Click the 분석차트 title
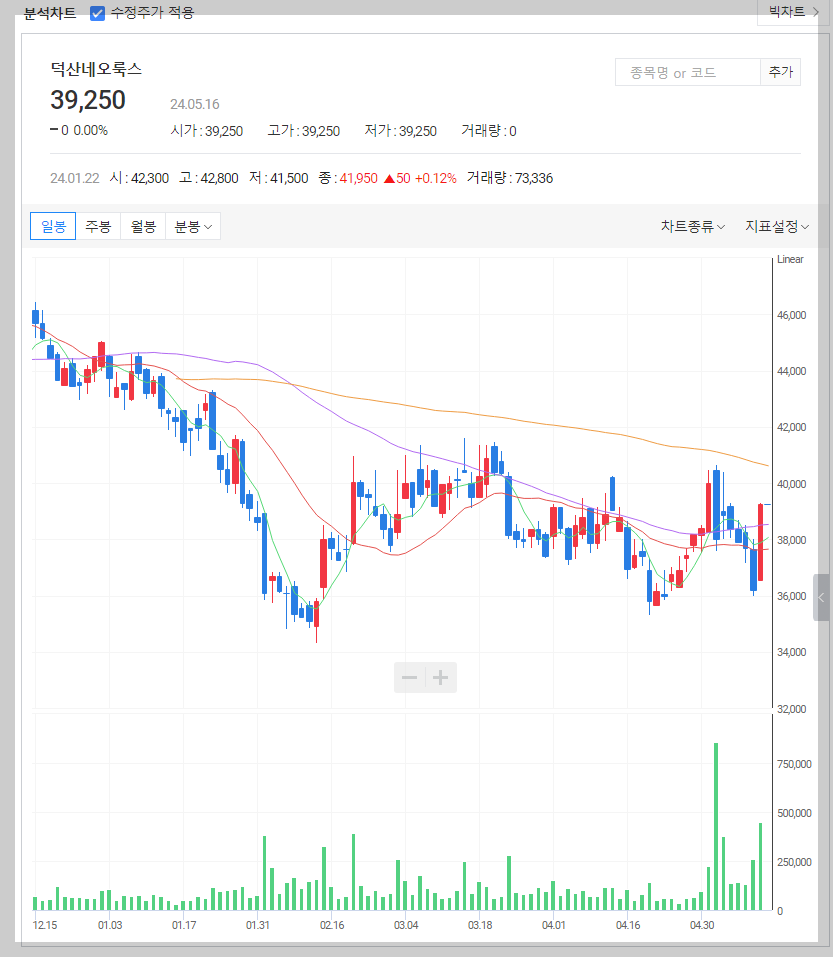Screen dimensions: 833x957 pos(50,13)
